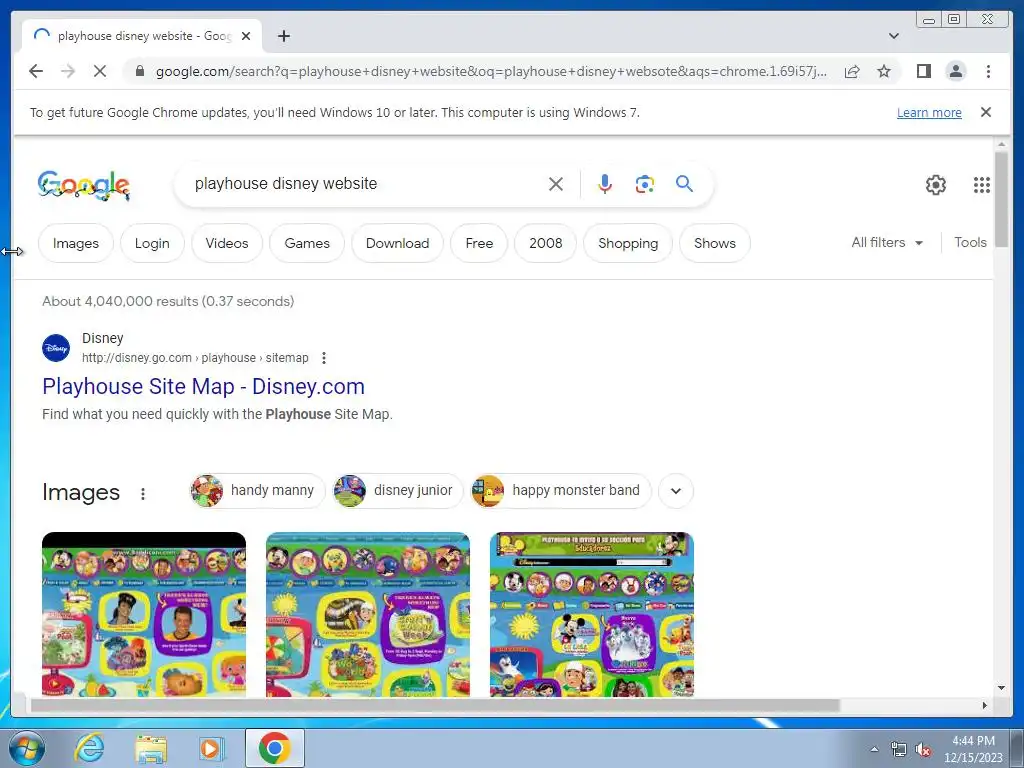The width and height of the screenshot is (1024, 768).
Task: Open the Learn more link
Action: (x=929, y=112)
